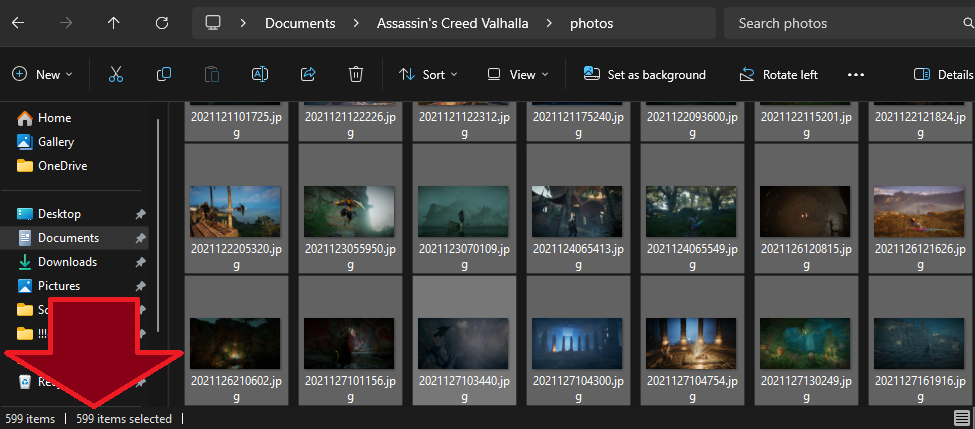Cut the selected files
Image resolution: width=975 pixels, height=429 pixels.
(x=116, y=75)
